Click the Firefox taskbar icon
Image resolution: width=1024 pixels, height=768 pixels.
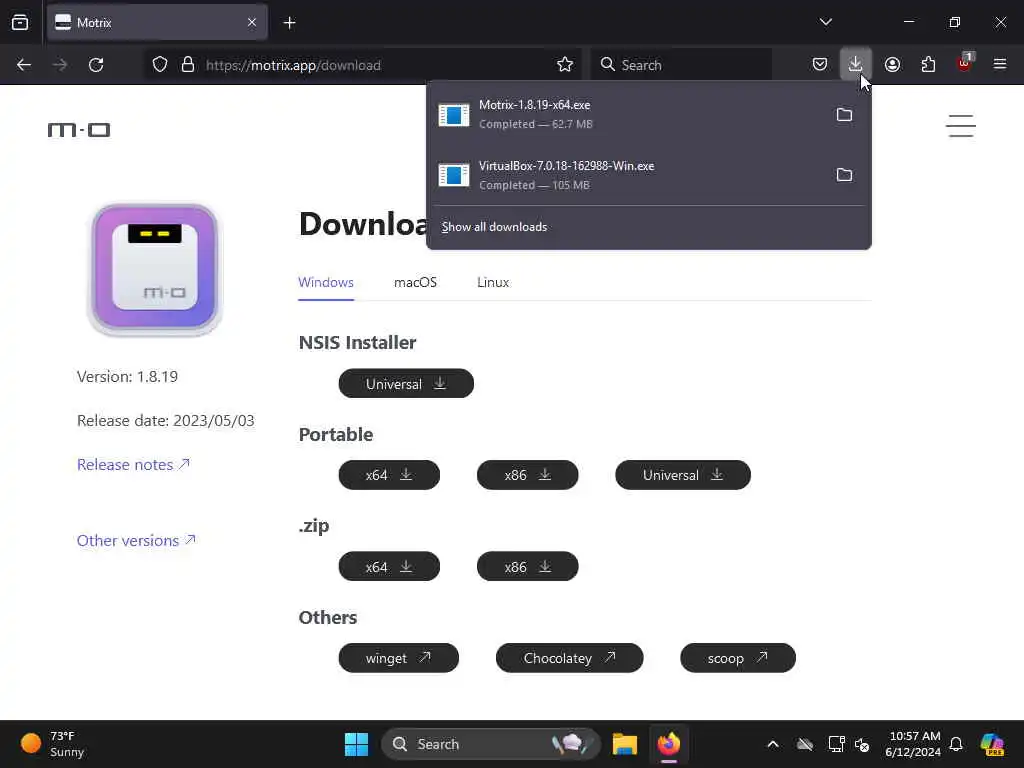[x=669, y=744]
